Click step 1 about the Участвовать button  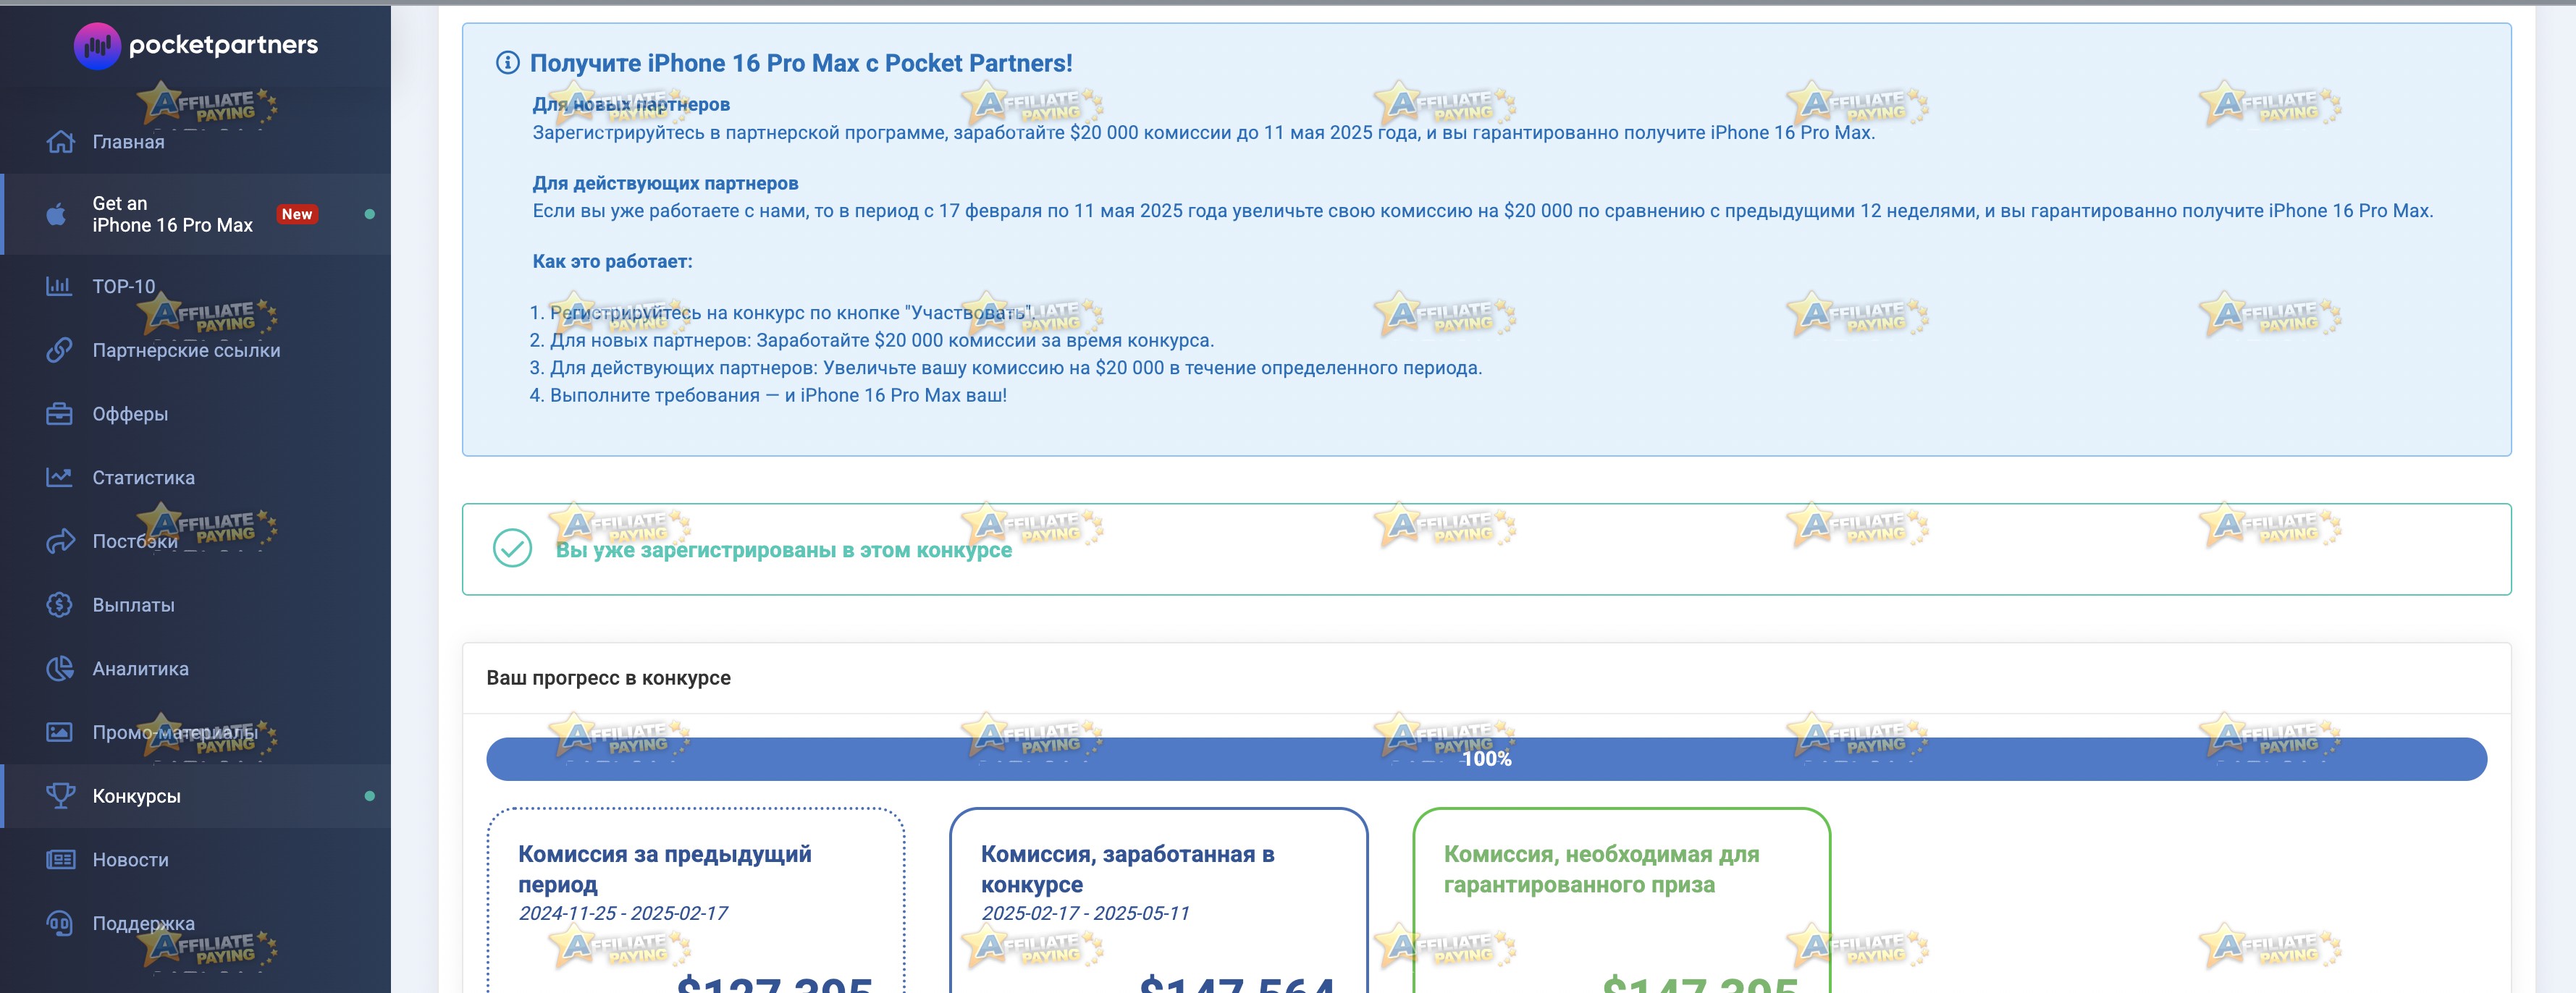click(782, 313)
